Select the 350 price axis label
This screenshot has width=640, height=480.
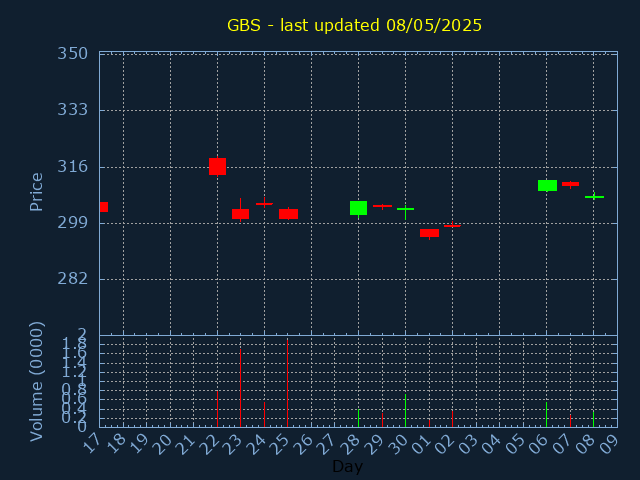pos(72,53)
